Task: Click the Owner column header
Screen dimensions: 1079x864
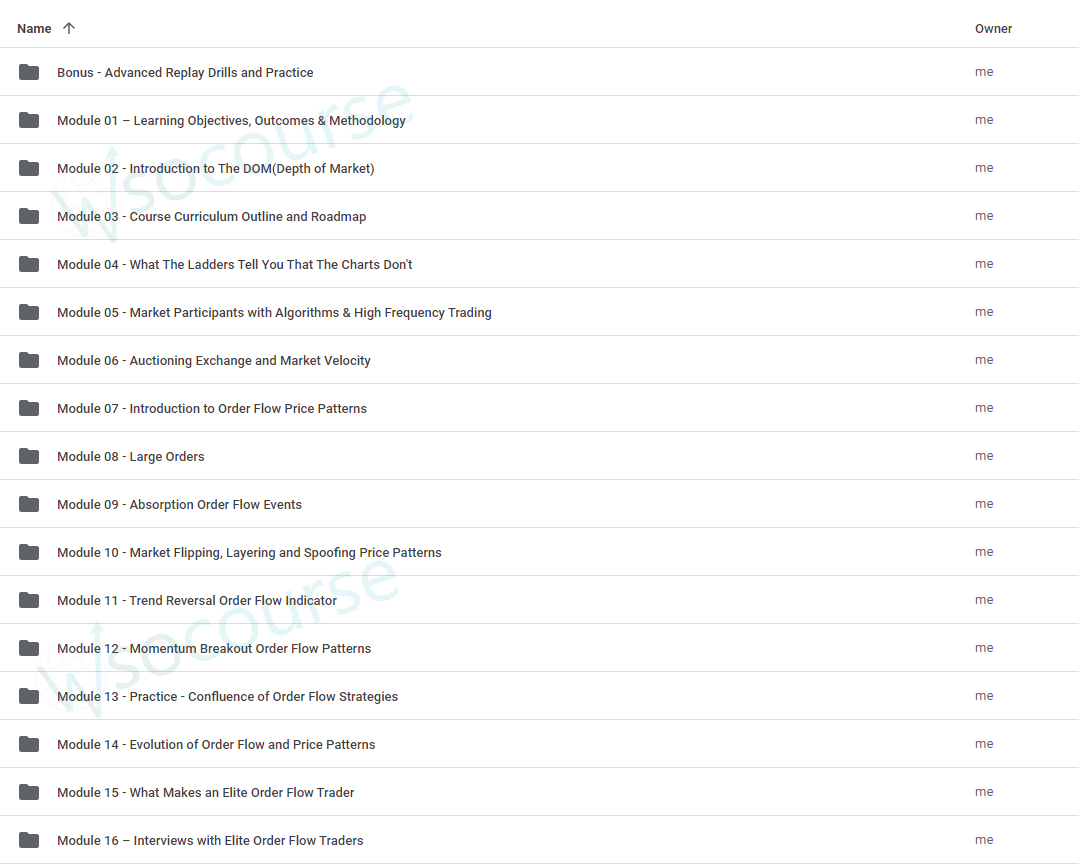Action: click(993, 29)
